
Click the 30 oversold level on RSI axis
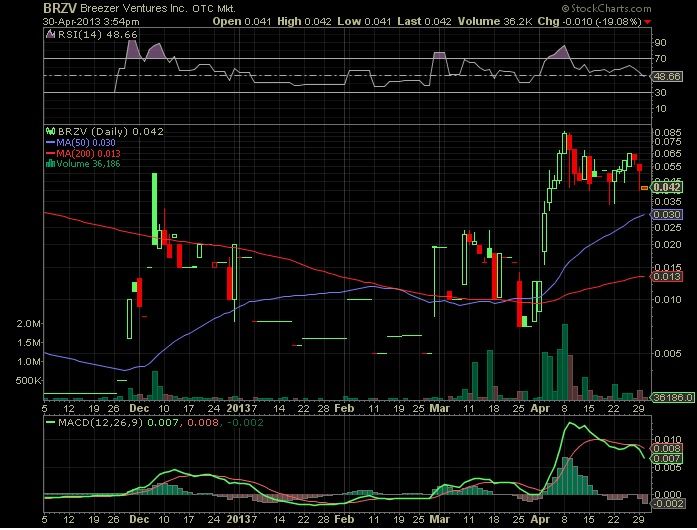[x=660, y=92]
